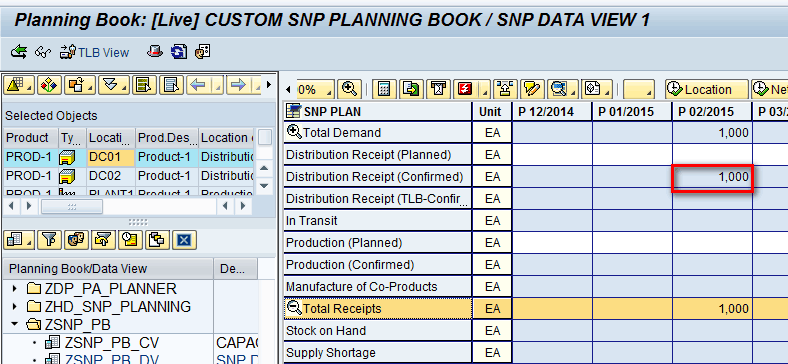Click the blue right arrow button
Image resolution: width=788 pixels, height=364 pixels.
[x=238, y=85]
